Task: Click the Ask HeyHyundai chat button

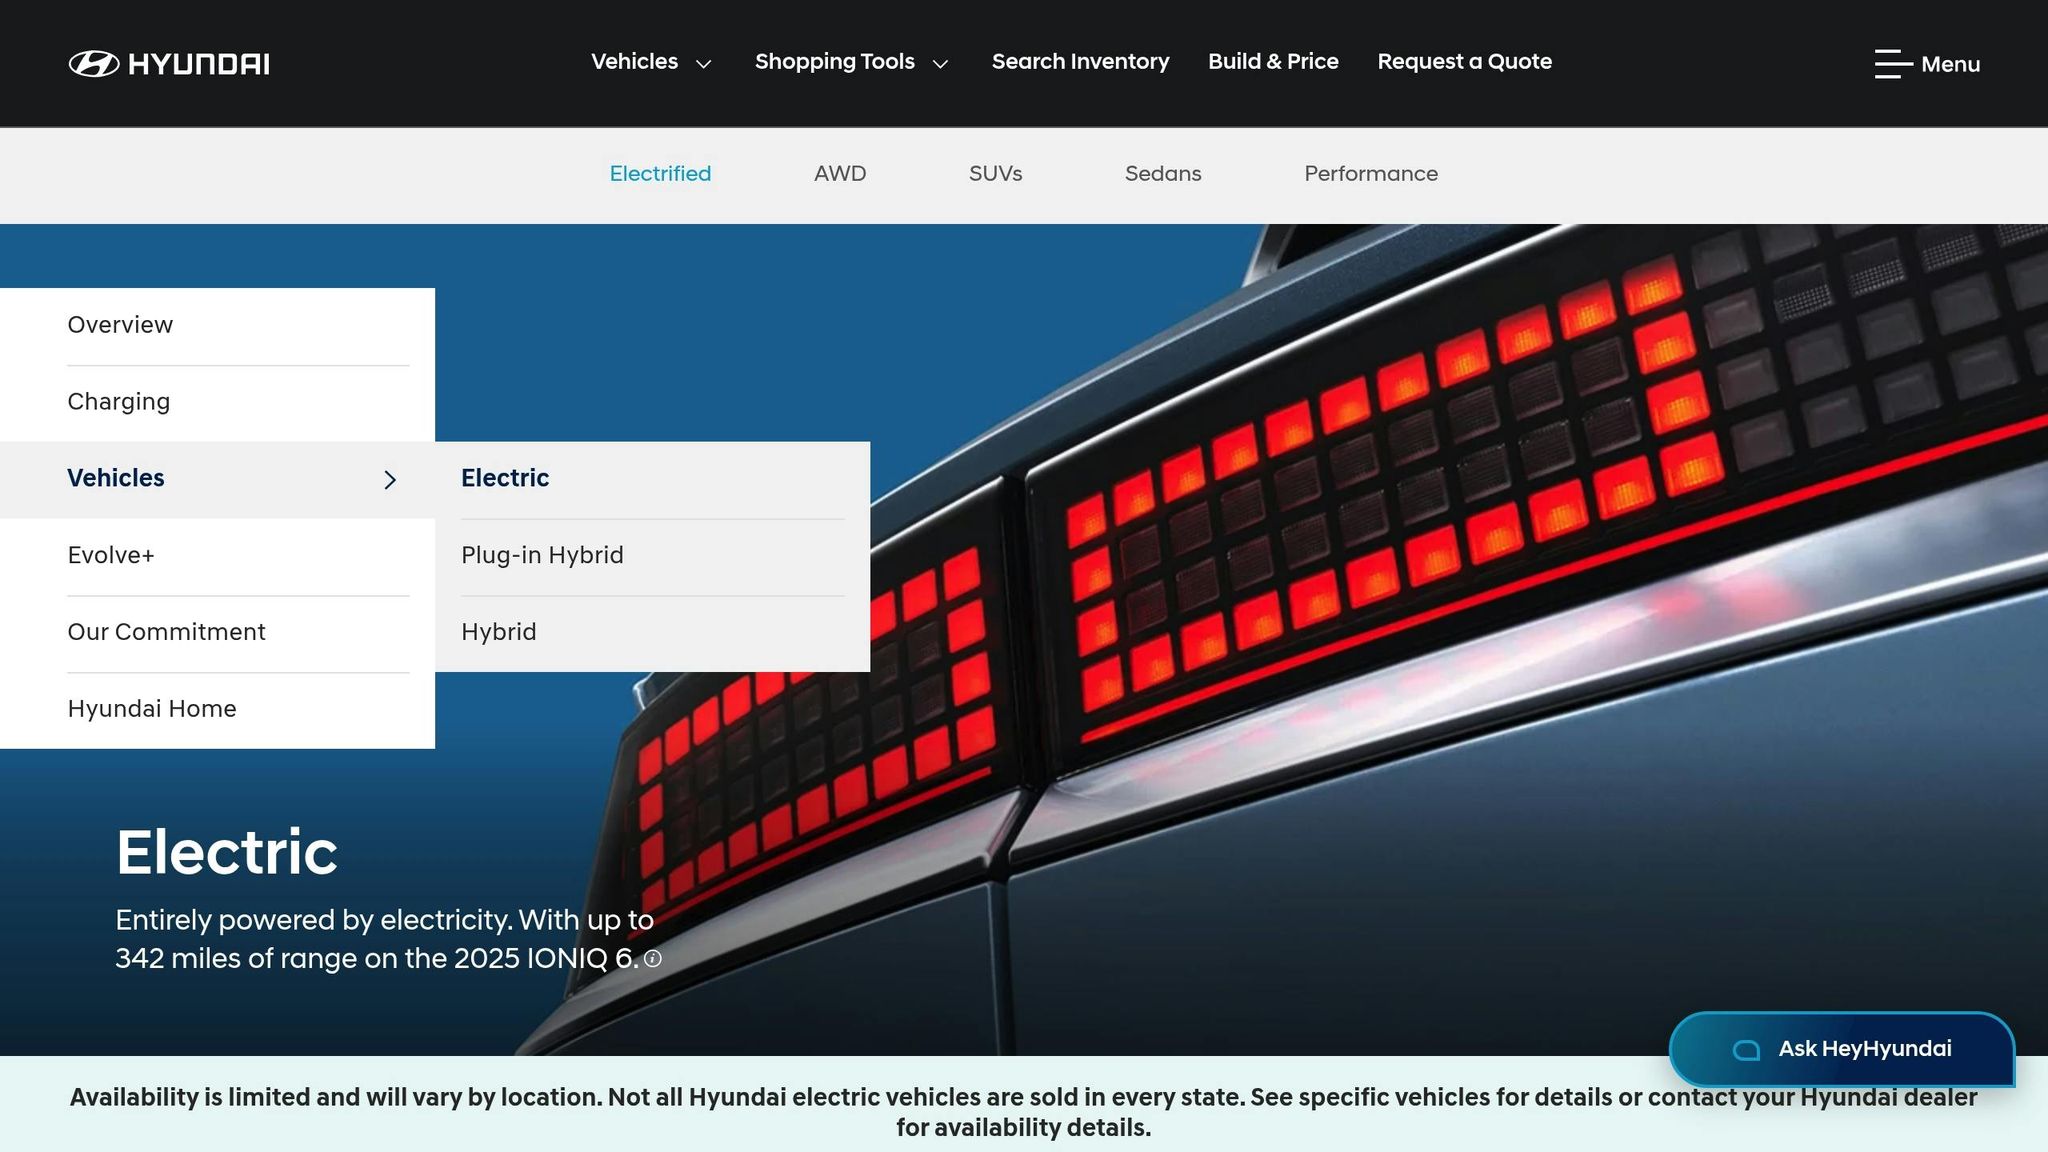Action: (1842, 1049)
